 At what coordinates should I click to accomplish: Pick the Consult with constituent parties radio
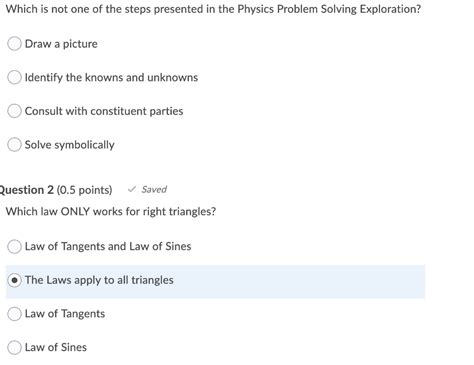tap(14, 111)
